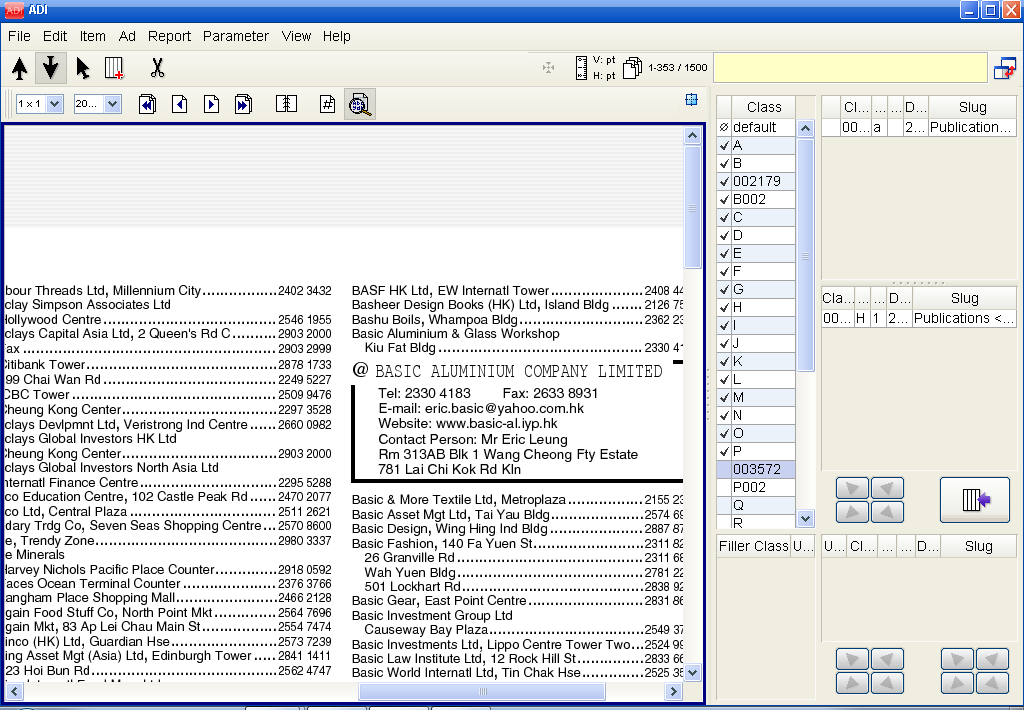
Task: Open the Report menu
Action: coord(169,36)
